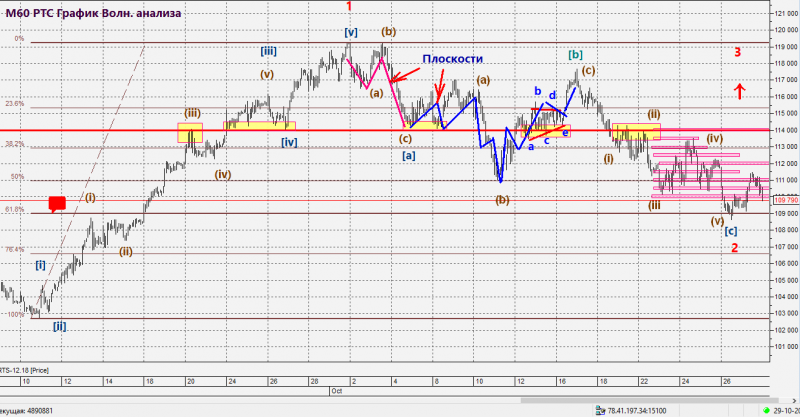Select the teal '[b]' wave label
Image resolution: width=800 pixels, height=417 pixels.
(x=576, y=54)
